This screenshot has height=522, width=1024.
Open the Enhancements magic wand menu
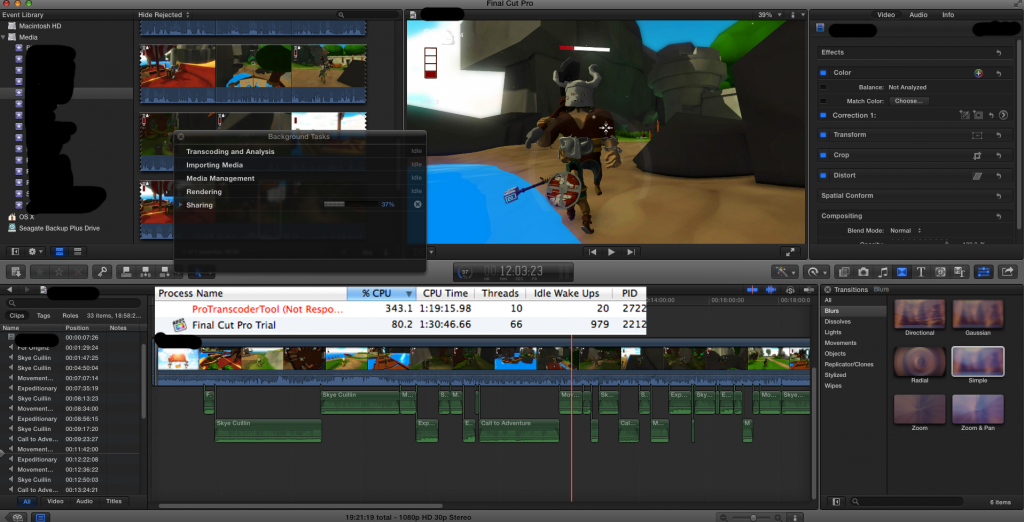click(x=783, y=271)
